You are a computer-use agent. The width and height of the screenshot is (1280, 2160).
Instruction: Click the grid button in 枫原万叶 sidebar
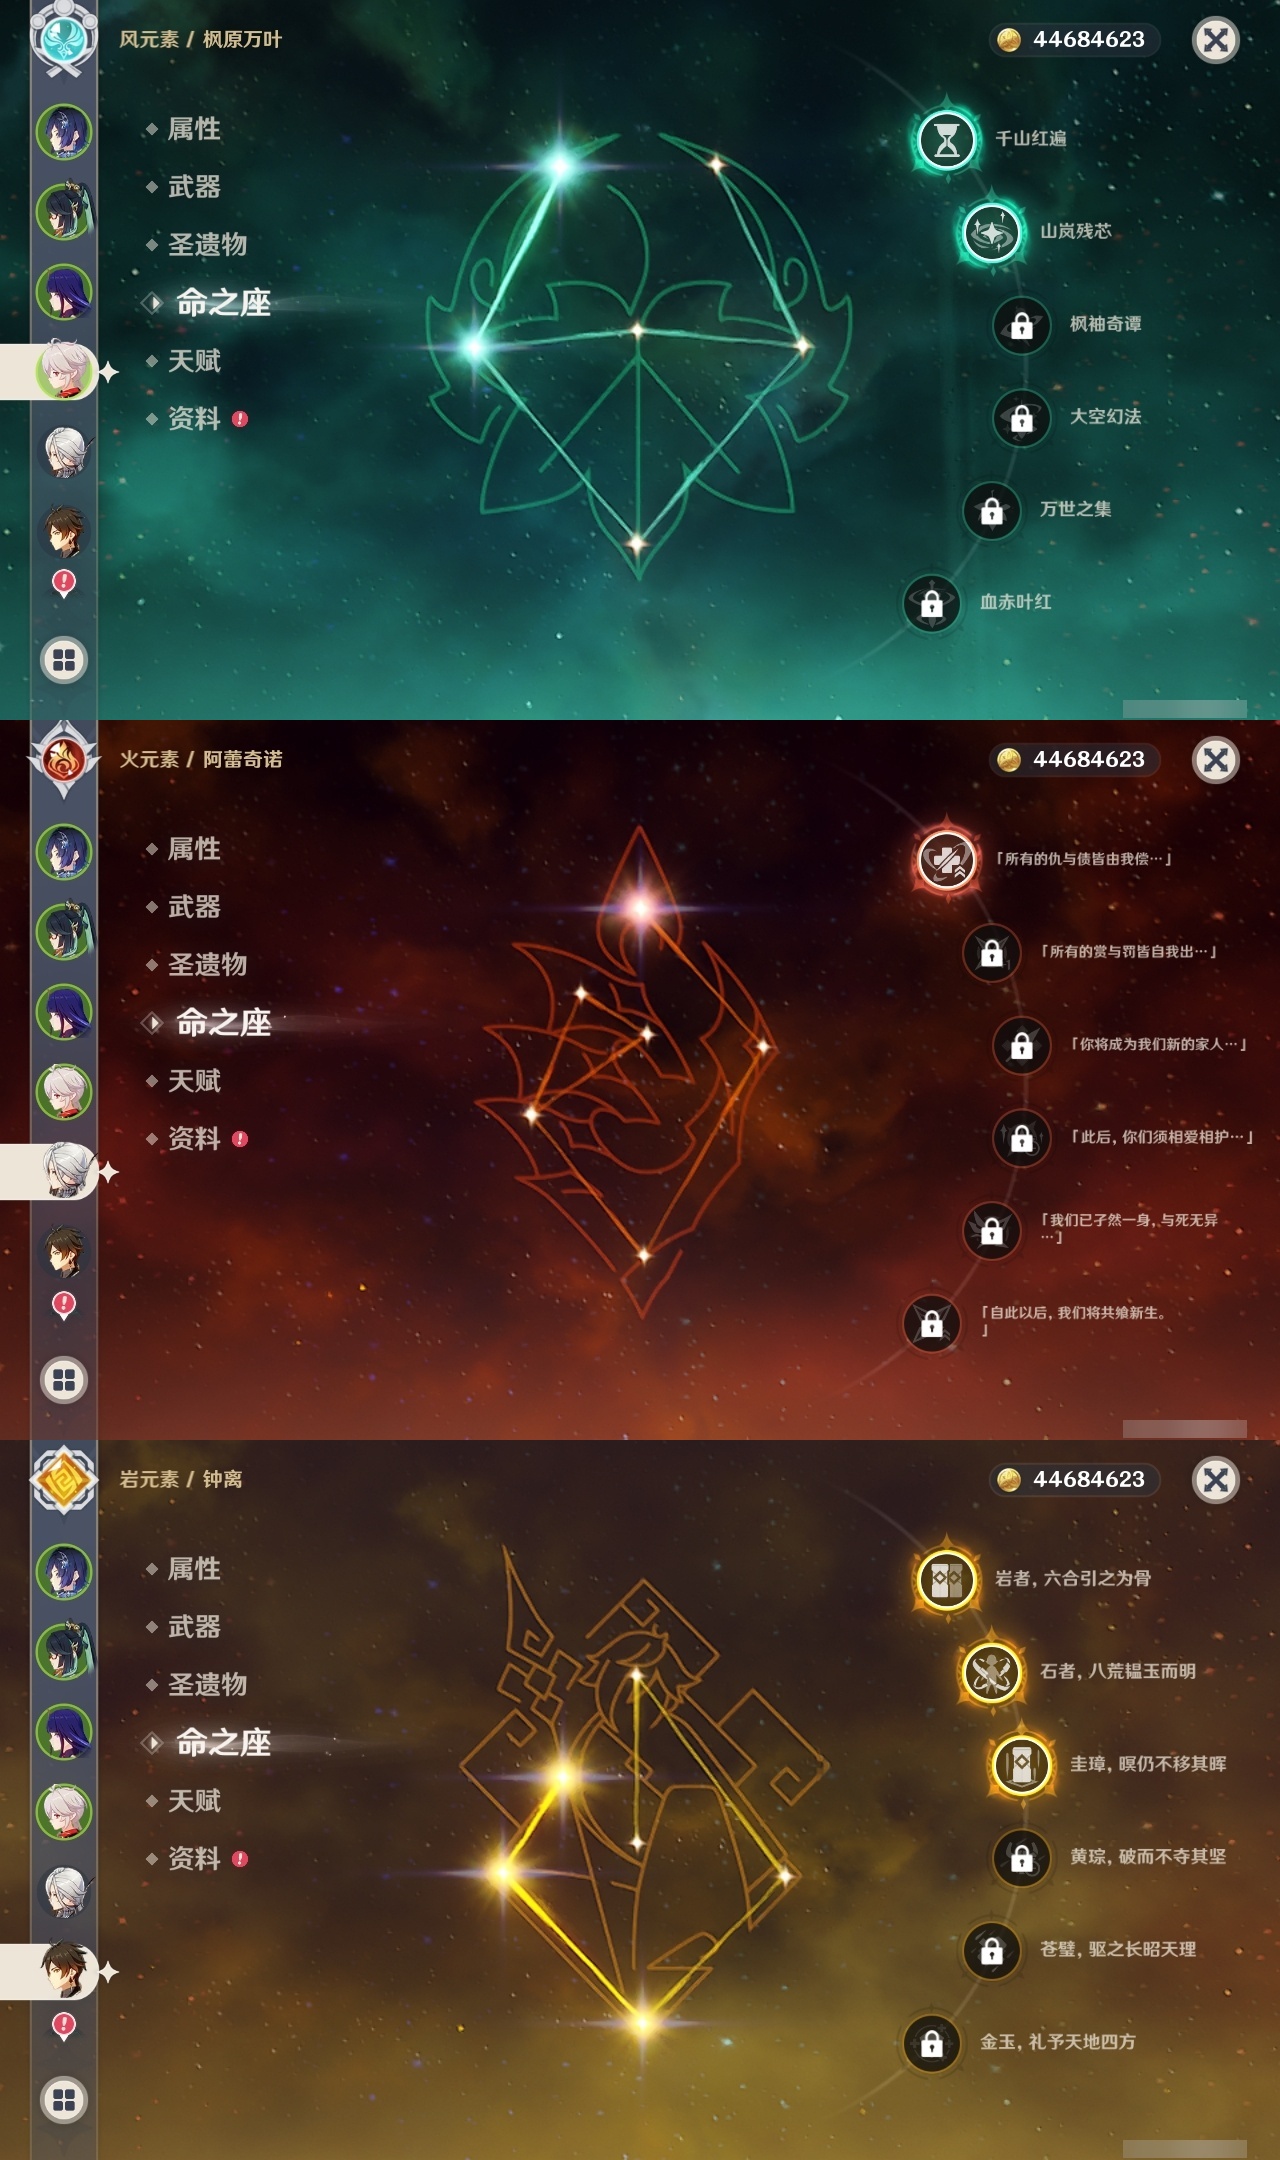[64, 660]
